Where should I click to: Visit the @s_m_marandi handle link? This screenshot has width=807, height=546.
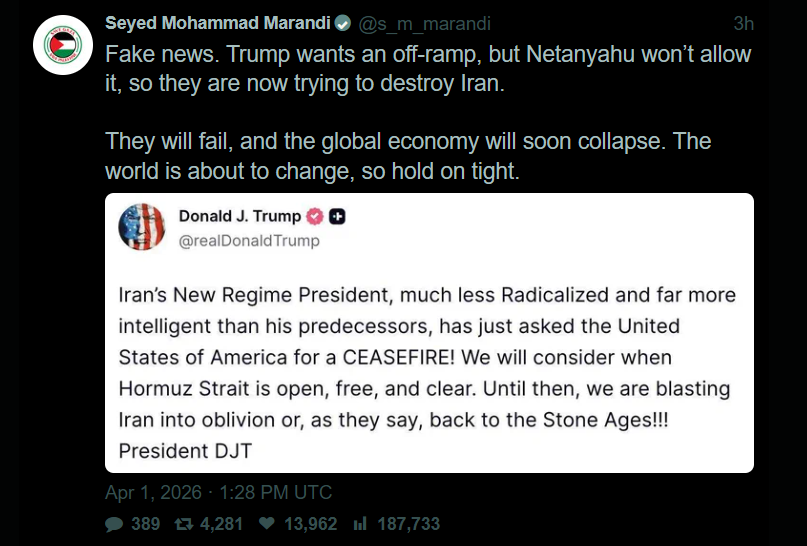coord(424,24)
